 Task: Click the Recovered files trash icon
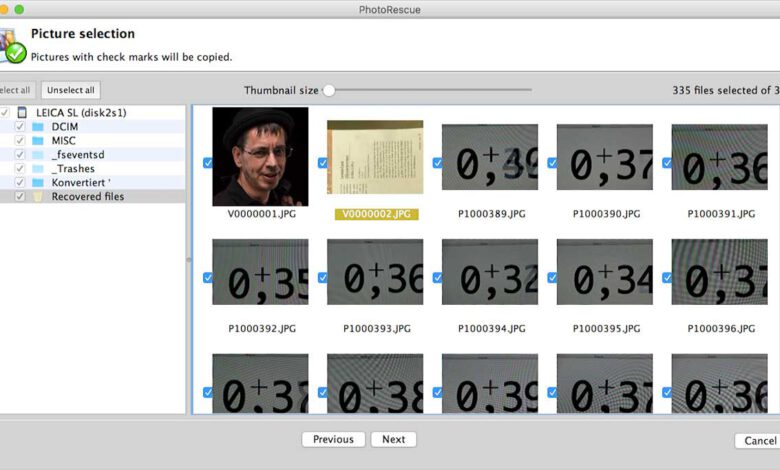(x=38, y=197)
